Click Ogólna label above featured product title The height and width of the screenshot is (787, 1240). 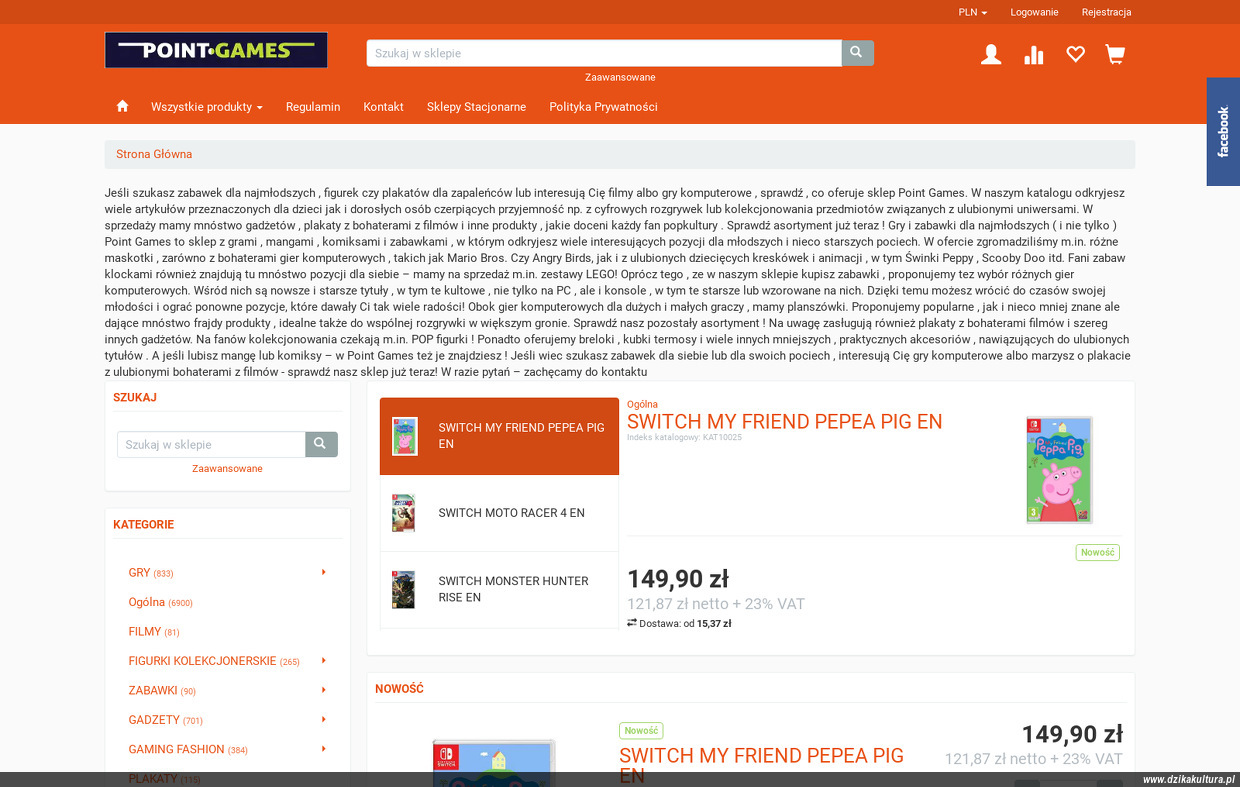click(642, 404)
